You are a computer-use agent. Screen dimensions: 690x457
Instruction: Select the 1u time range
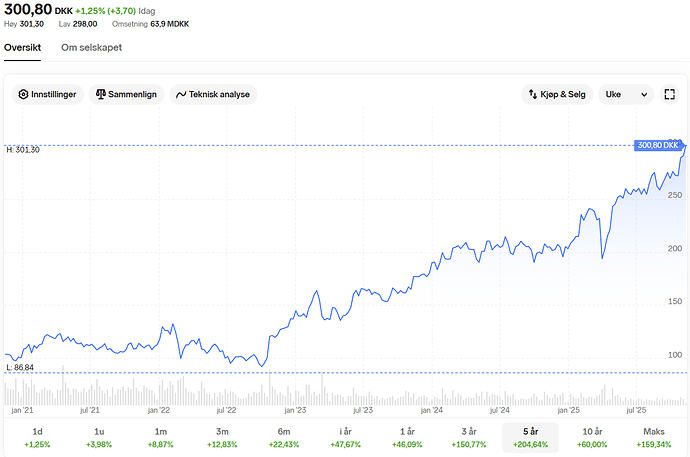[99, 437]
